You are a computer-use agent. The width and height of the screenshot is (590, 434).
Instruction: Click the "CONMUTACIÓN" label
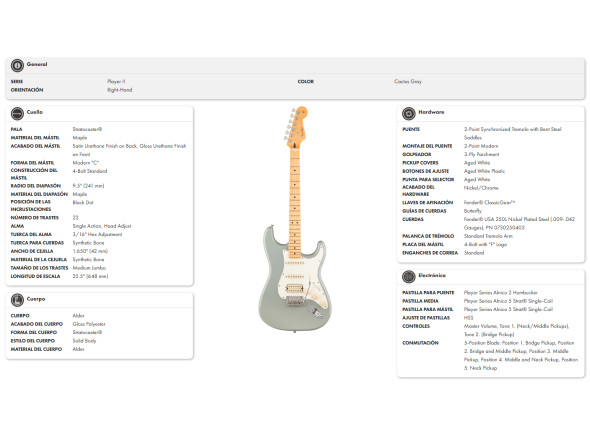tap(420, 343)
